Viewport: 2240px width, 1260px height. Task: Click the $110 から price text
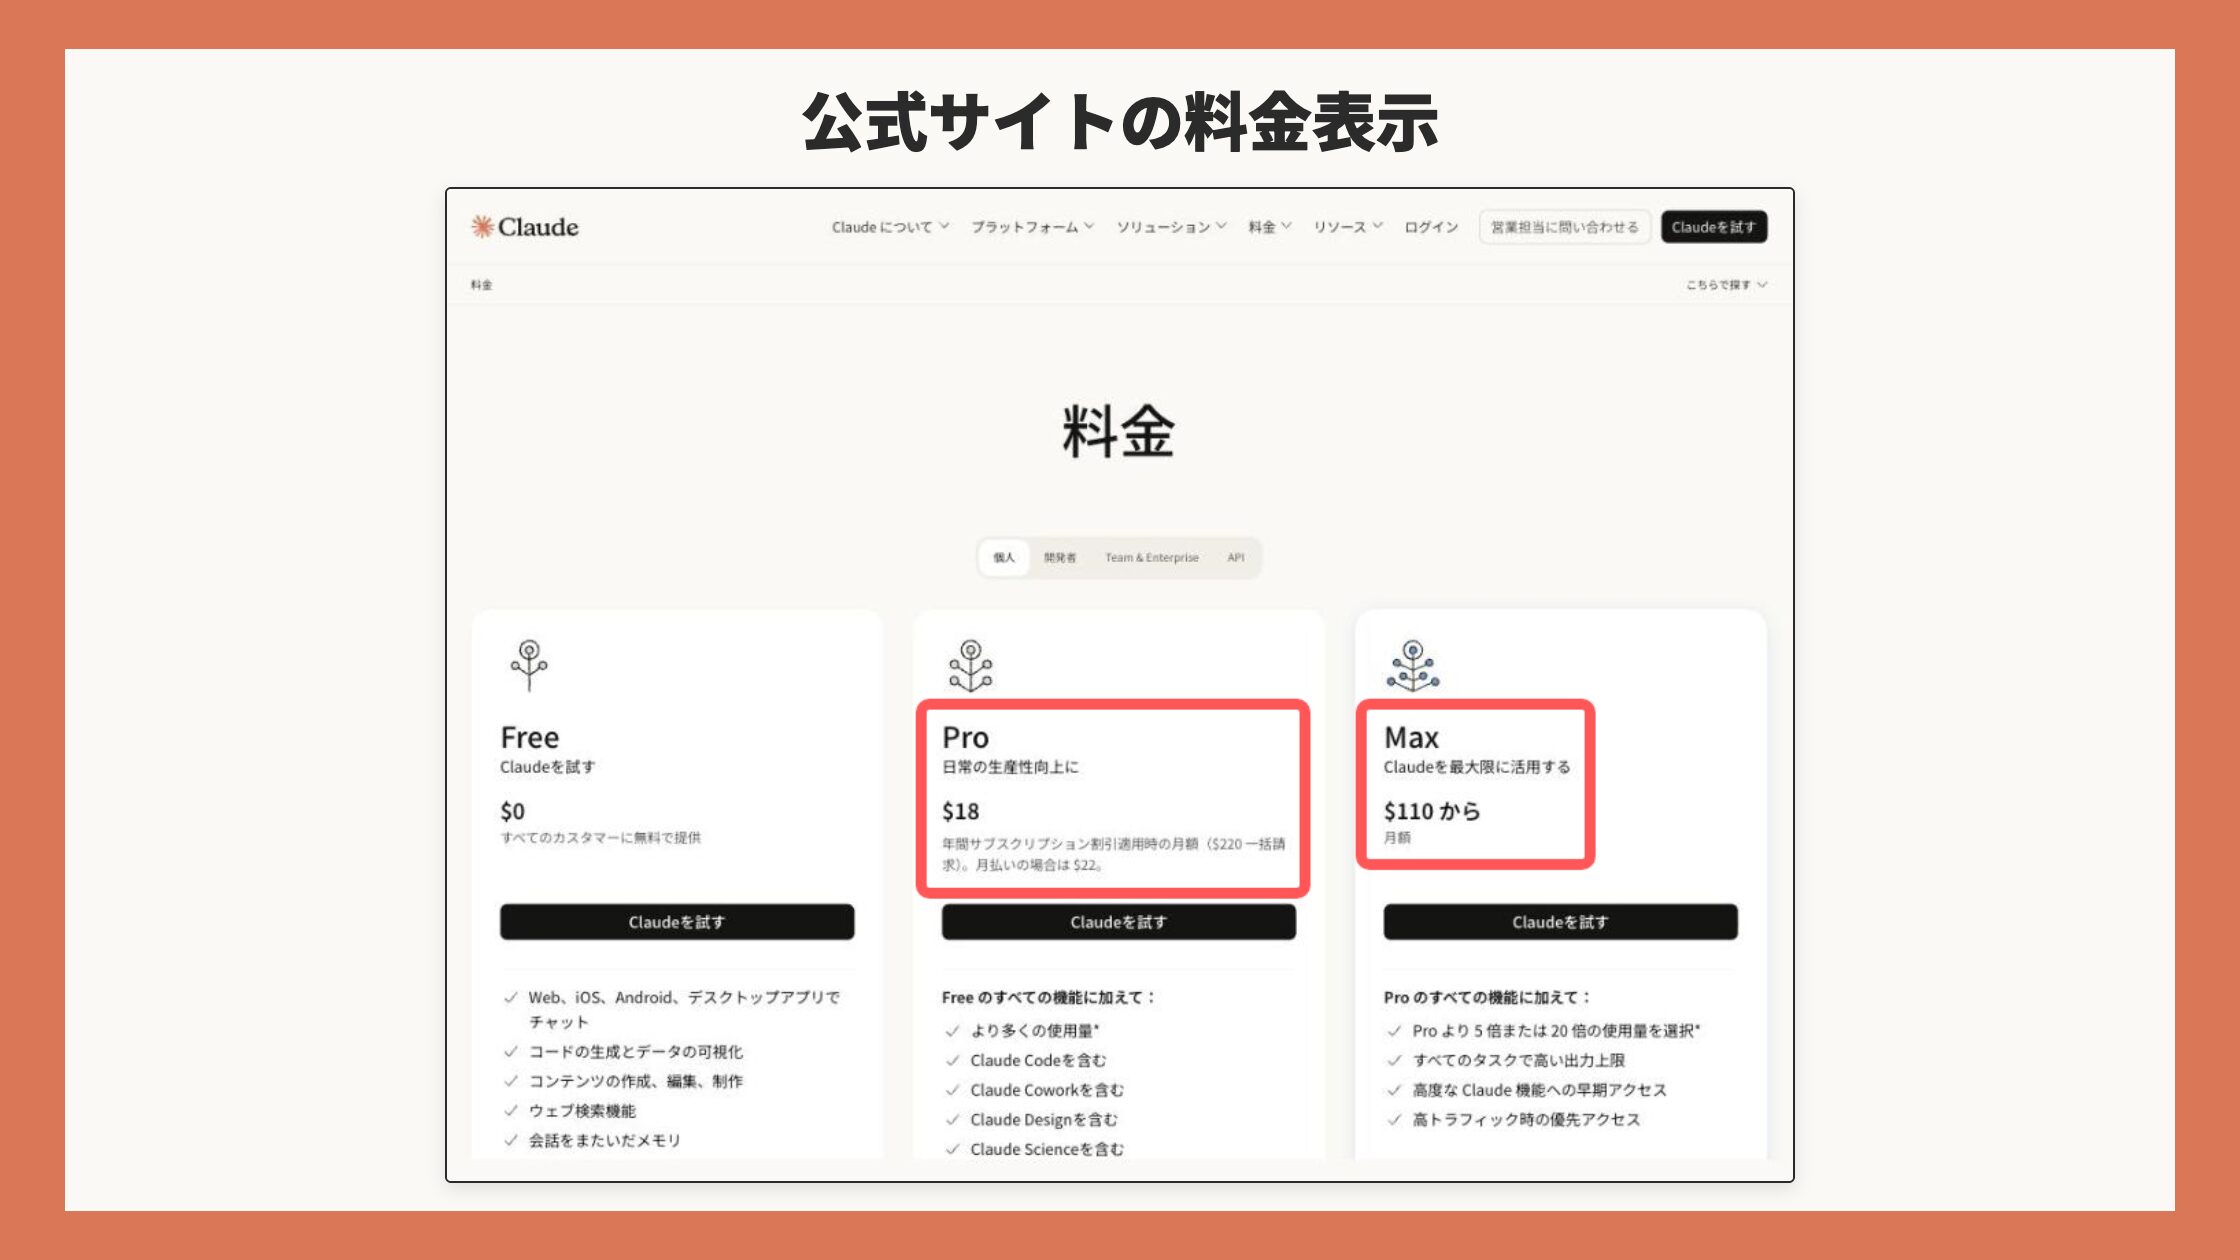coord(1432,811)
